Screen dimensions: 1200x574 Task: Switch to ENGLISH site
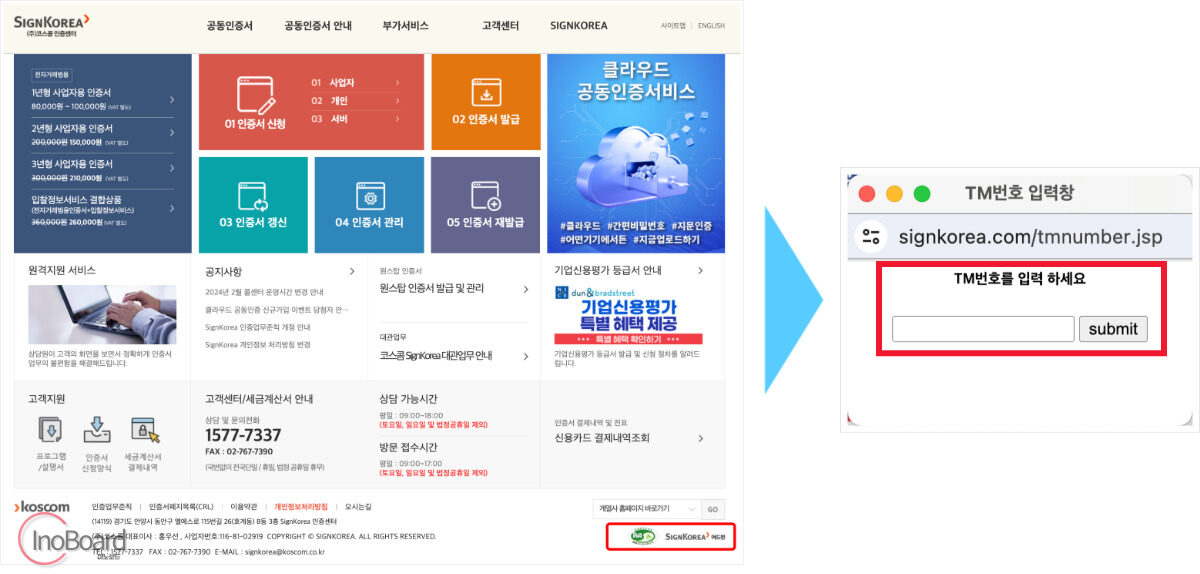click(711, 25)
